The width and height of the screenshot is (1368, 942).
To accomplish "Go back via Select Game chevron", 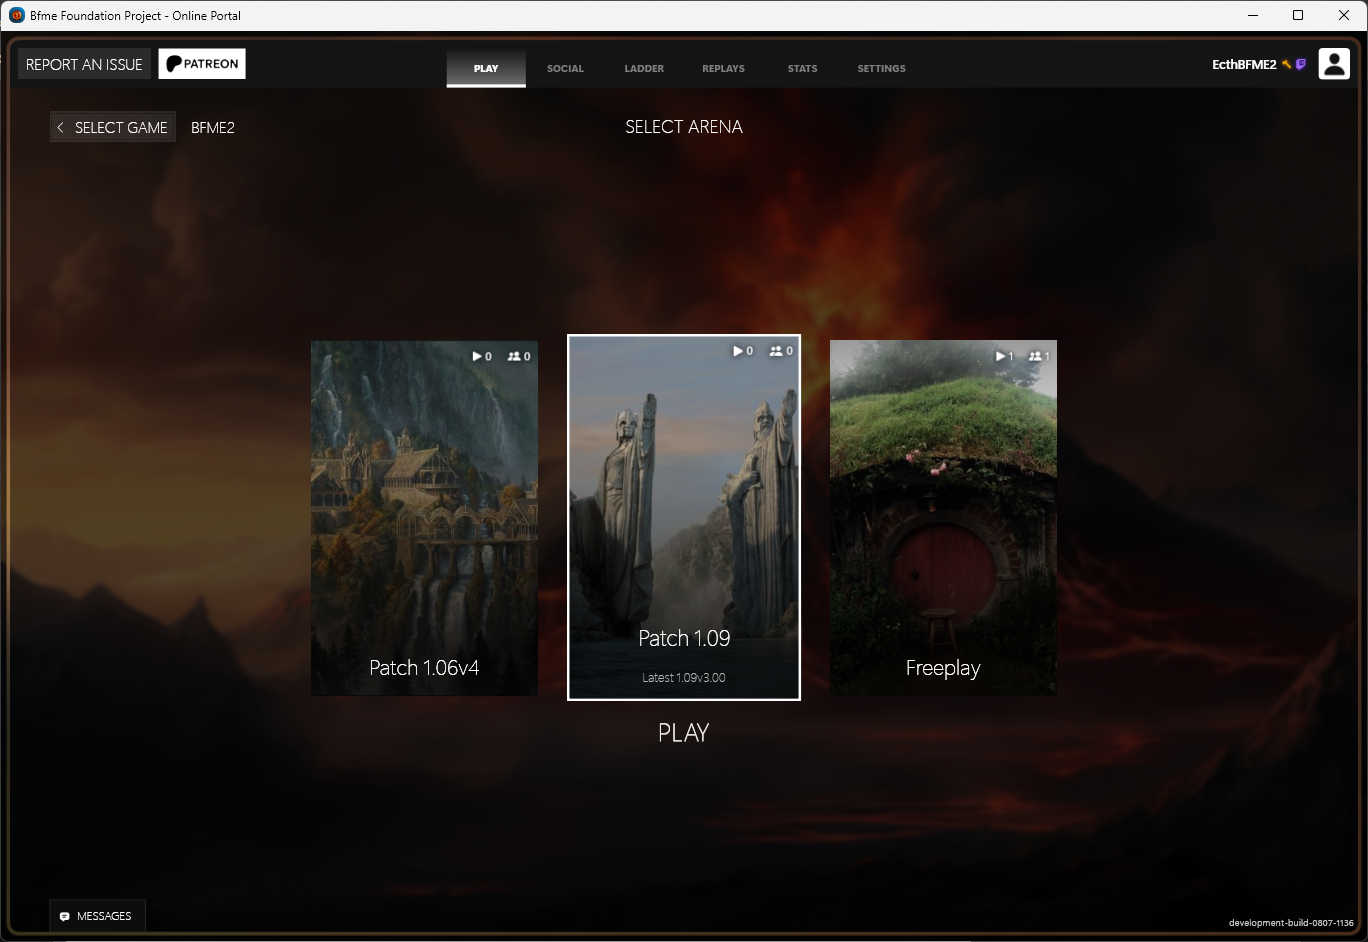I will pos(61,127).
